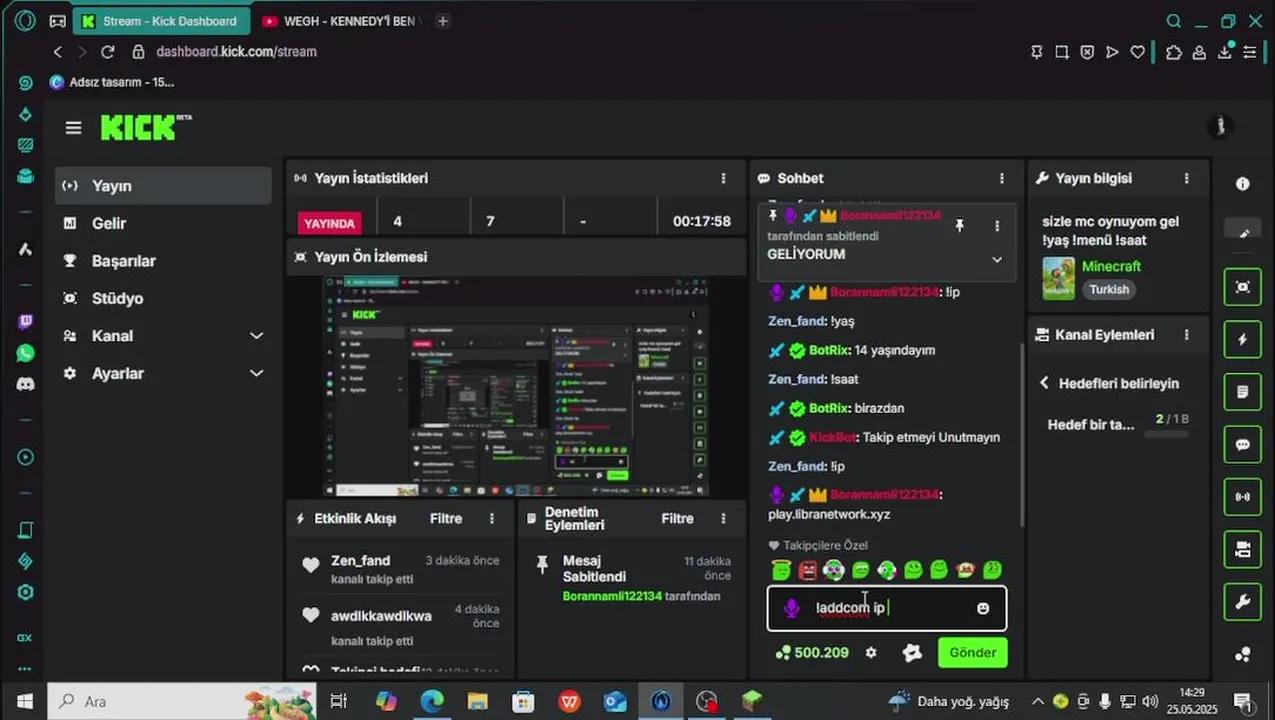The image size is (1275, 720).
Task: Open Filtre dropdown in Etkinlik Akışı
Action: point(446,518)
